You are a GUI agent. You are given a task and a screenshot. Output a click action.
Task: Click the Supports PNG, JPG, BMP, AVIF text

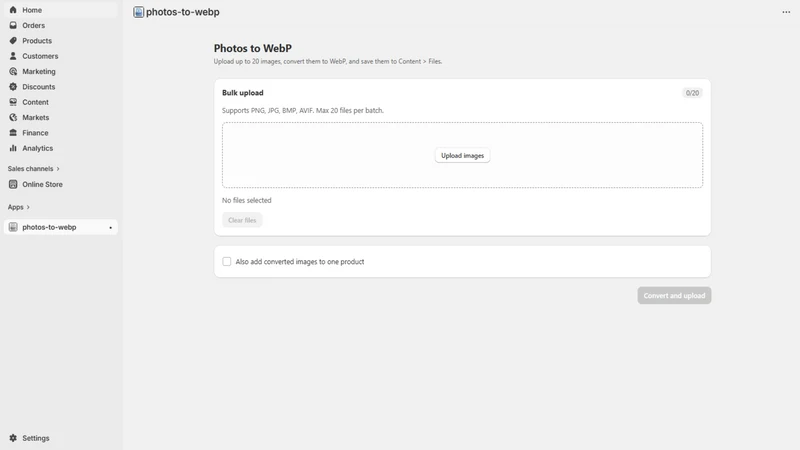click(x=303, y=110)
